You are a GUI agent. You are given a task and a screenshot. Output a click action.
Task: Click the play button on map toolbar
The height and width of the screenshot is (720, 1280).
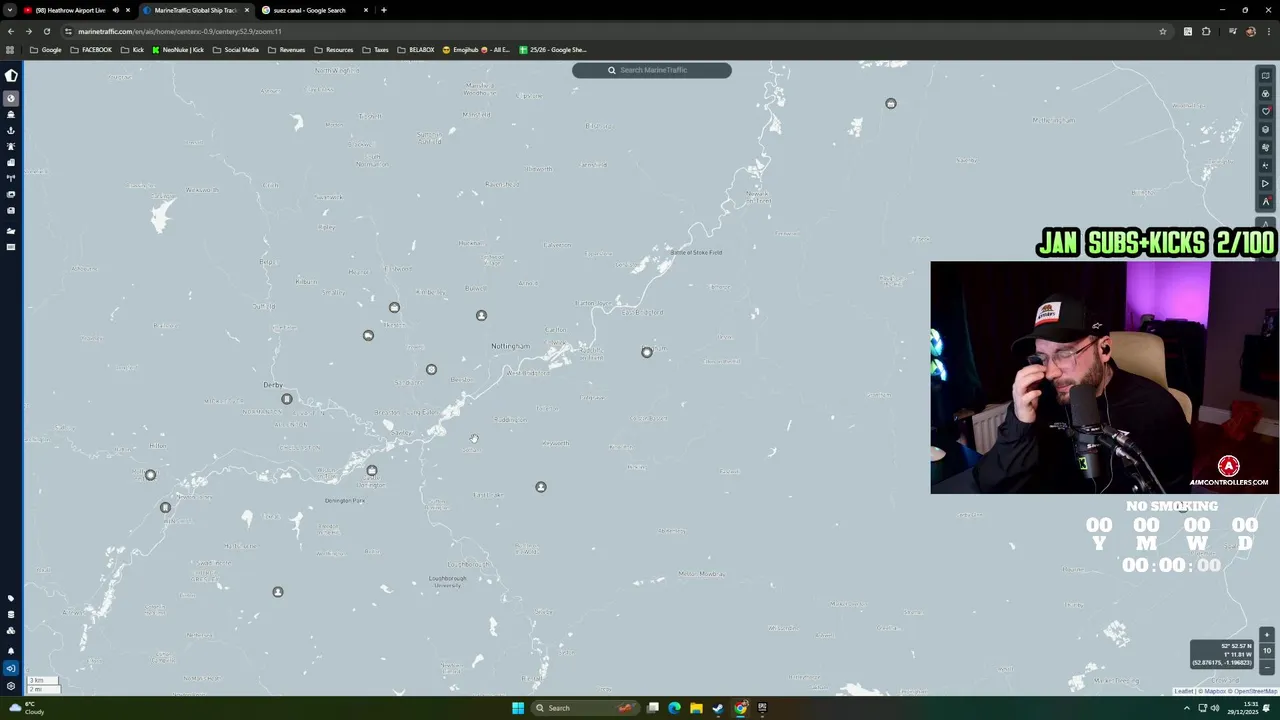1265,183
